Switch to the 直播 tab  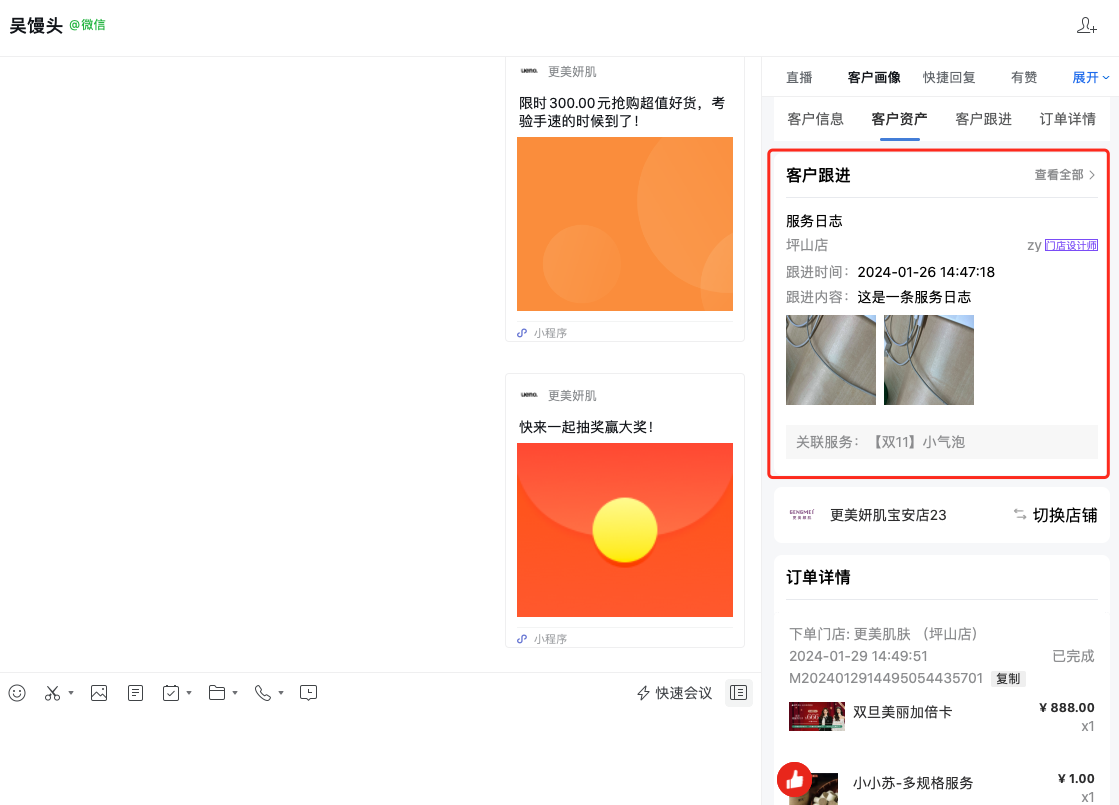(x=799, y=77)
